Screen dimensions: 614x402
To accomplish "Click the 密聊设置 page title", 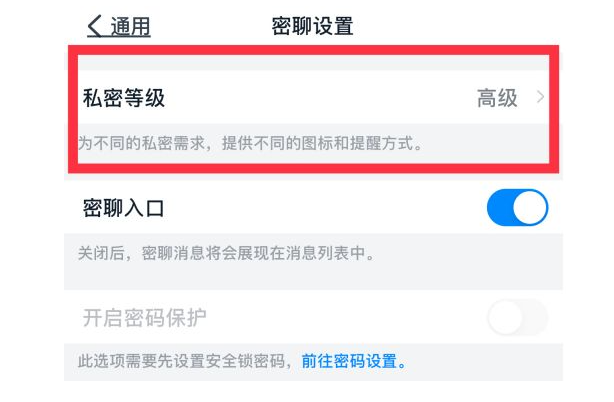I will (312, 27).
